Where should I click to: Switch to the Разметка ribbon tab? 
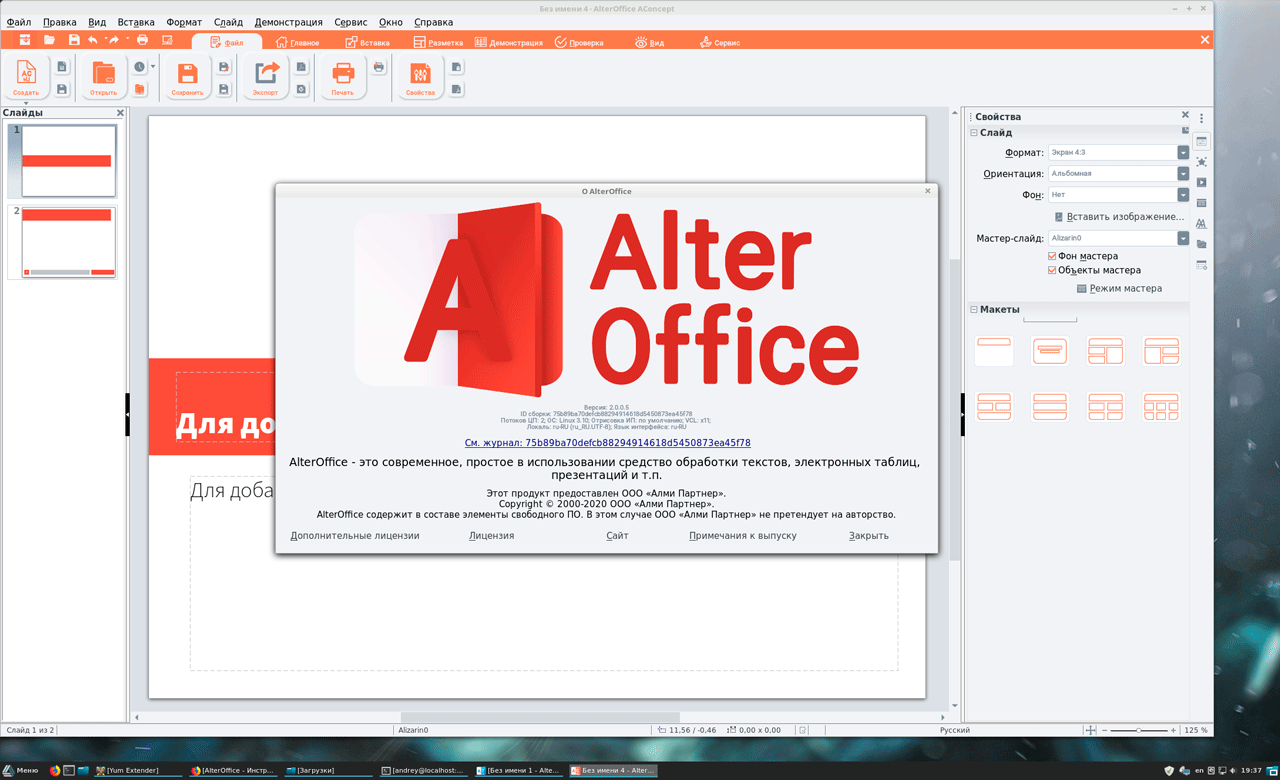(438, 43)
